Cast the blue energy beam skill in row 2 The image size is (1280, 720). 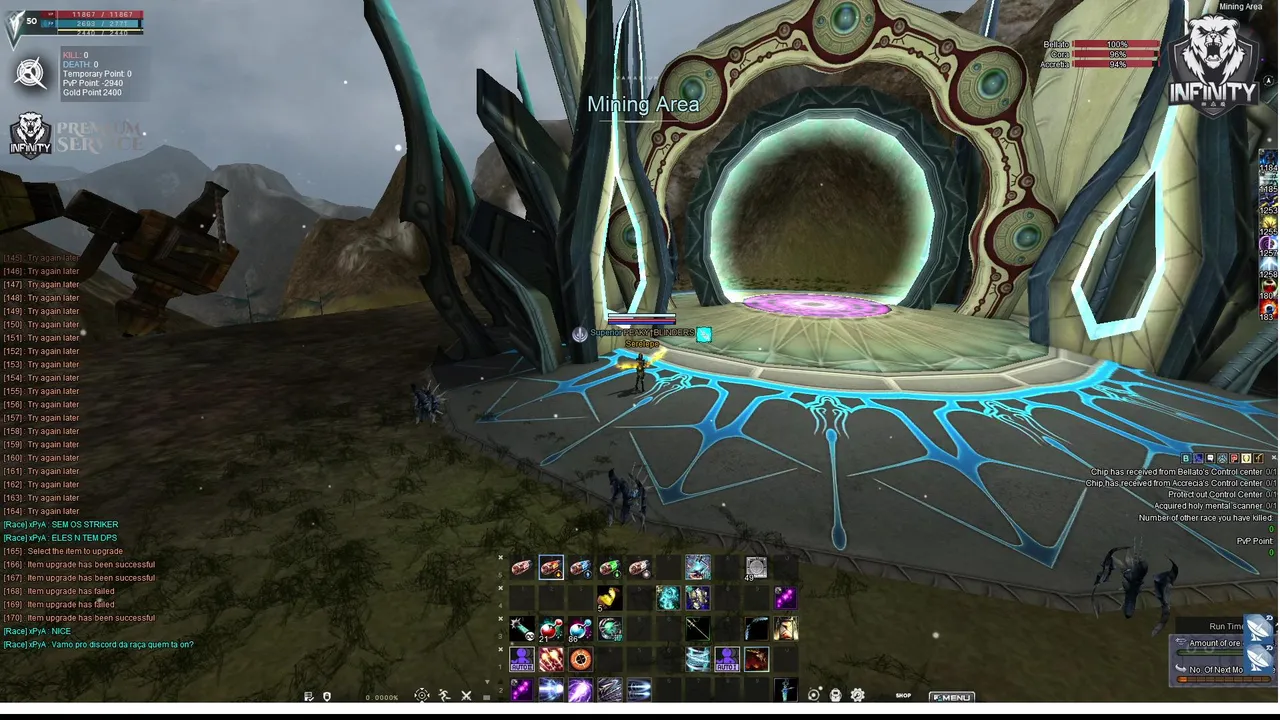[551, 689]
